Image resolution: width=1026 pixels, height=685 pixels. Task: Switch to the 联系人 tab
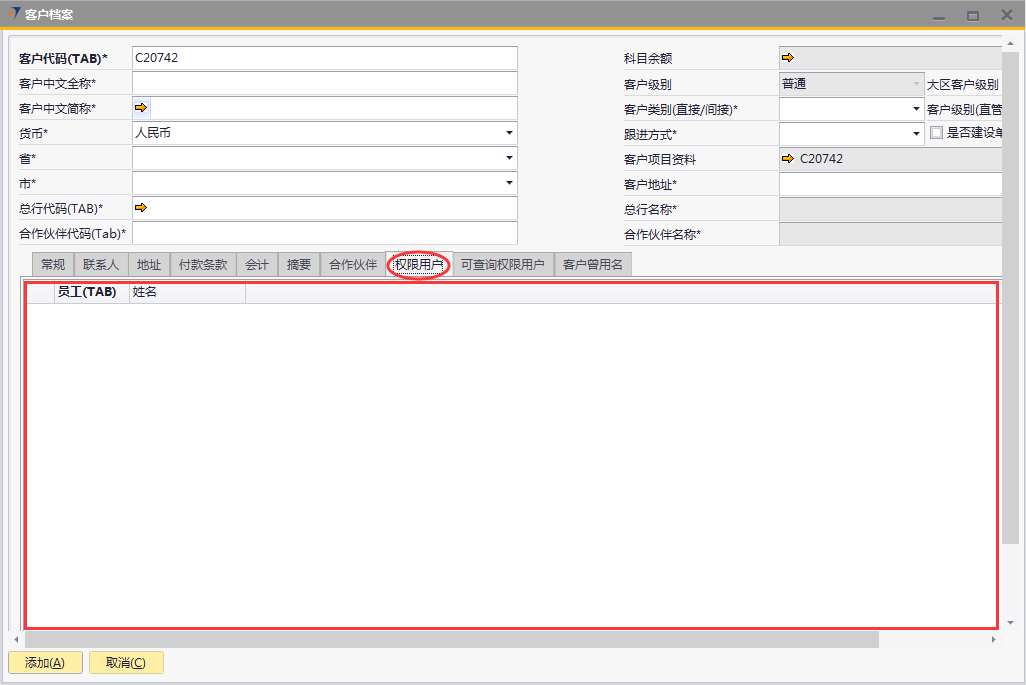coord(101,264)
